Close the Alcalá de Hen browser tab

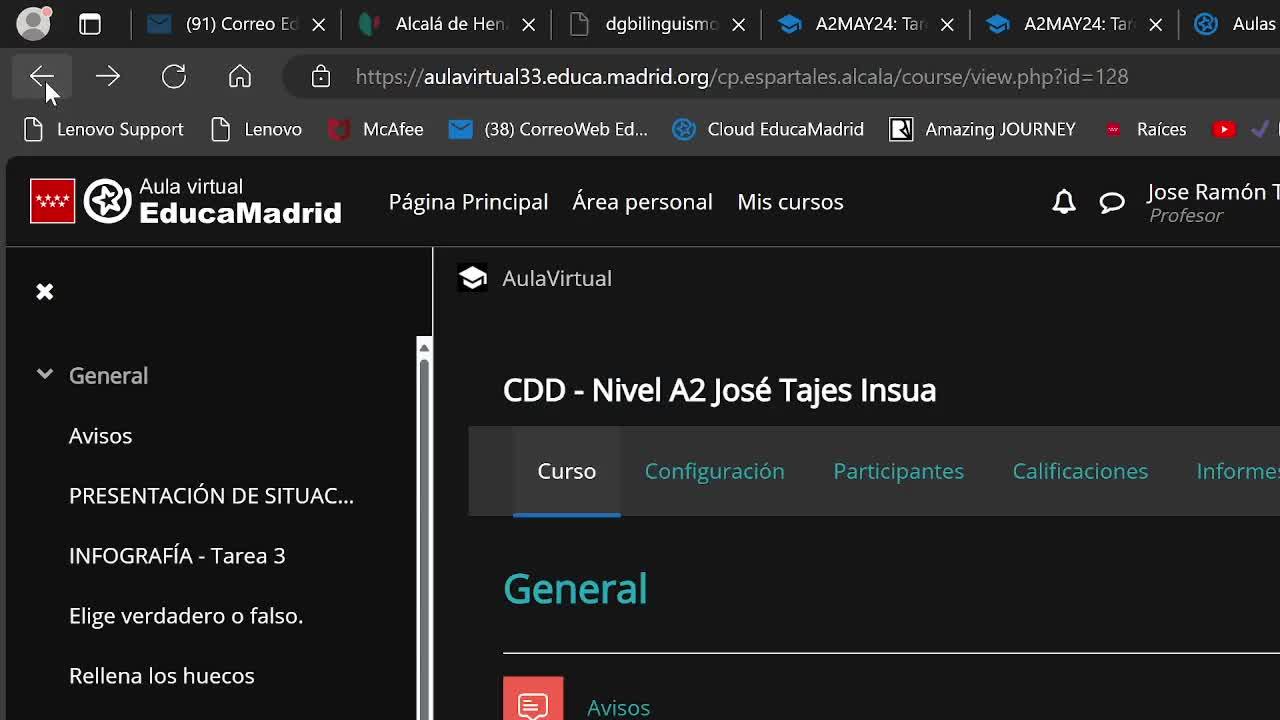pyautogui.click(x=529, y=24)
